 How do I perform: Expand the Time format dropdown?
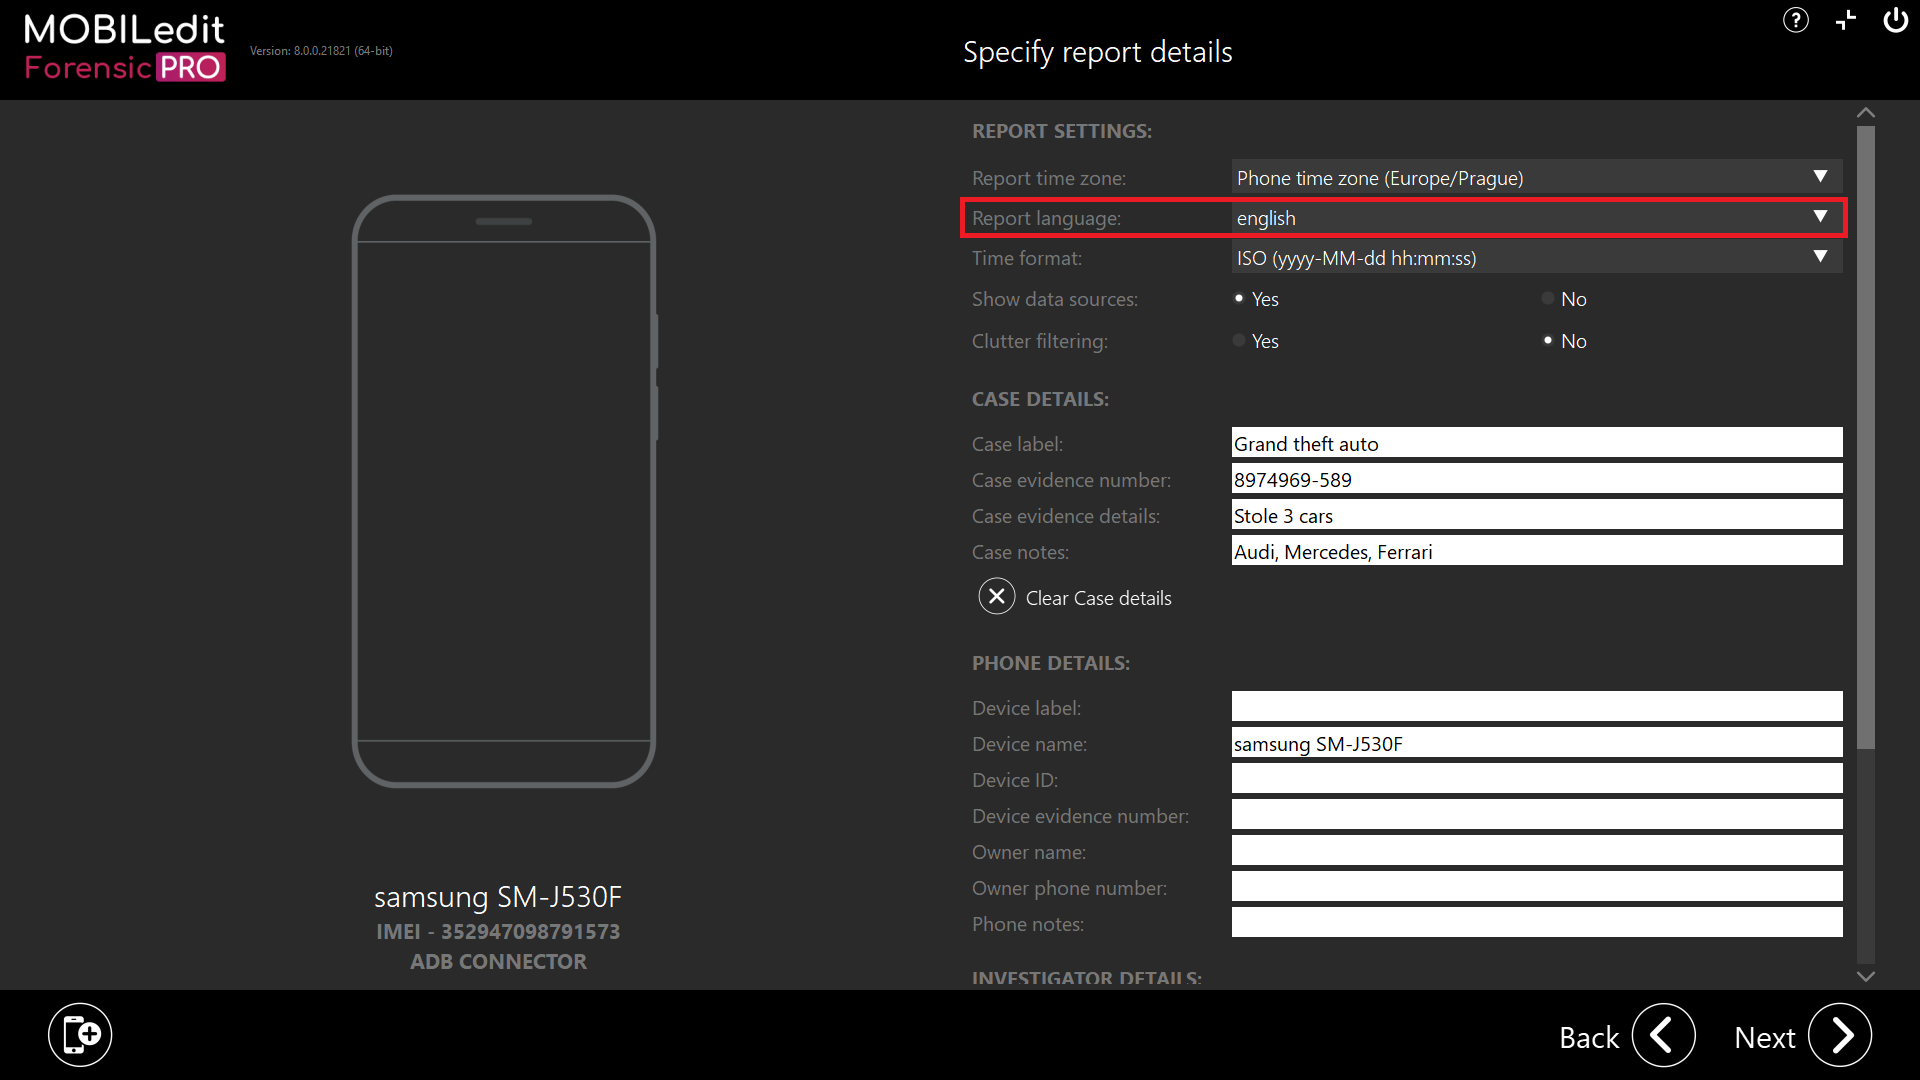(x=1536, y=258)
